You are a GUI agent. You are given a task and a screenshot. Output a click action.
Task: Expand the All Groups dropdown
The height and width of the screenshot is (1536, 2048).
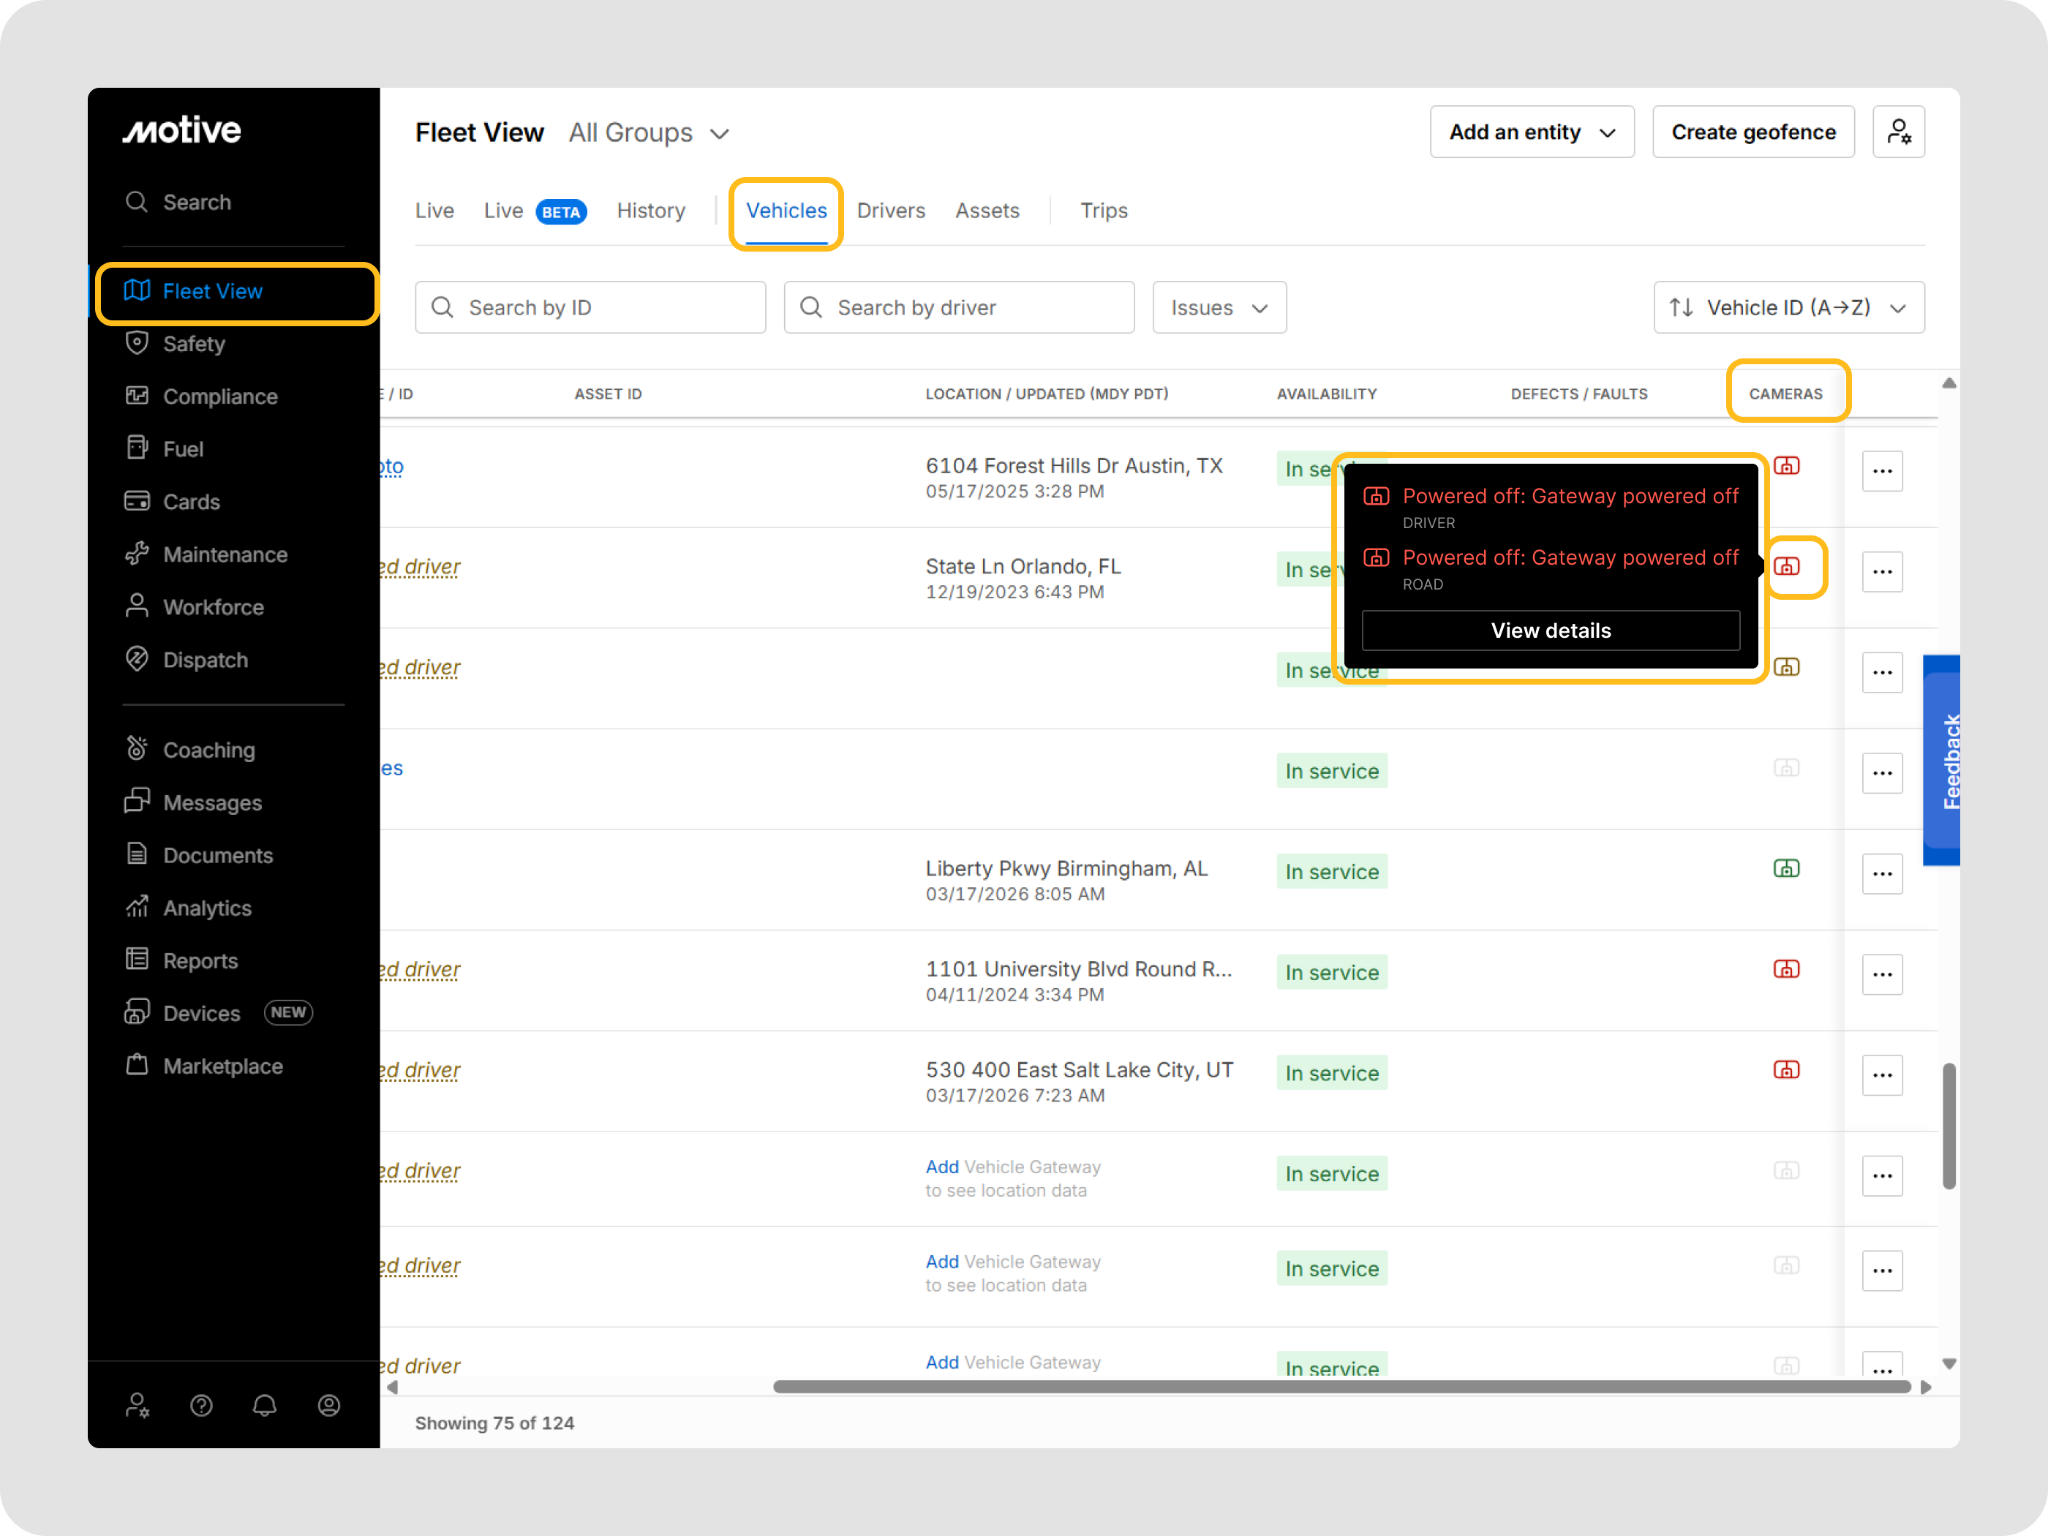(649, 133)
